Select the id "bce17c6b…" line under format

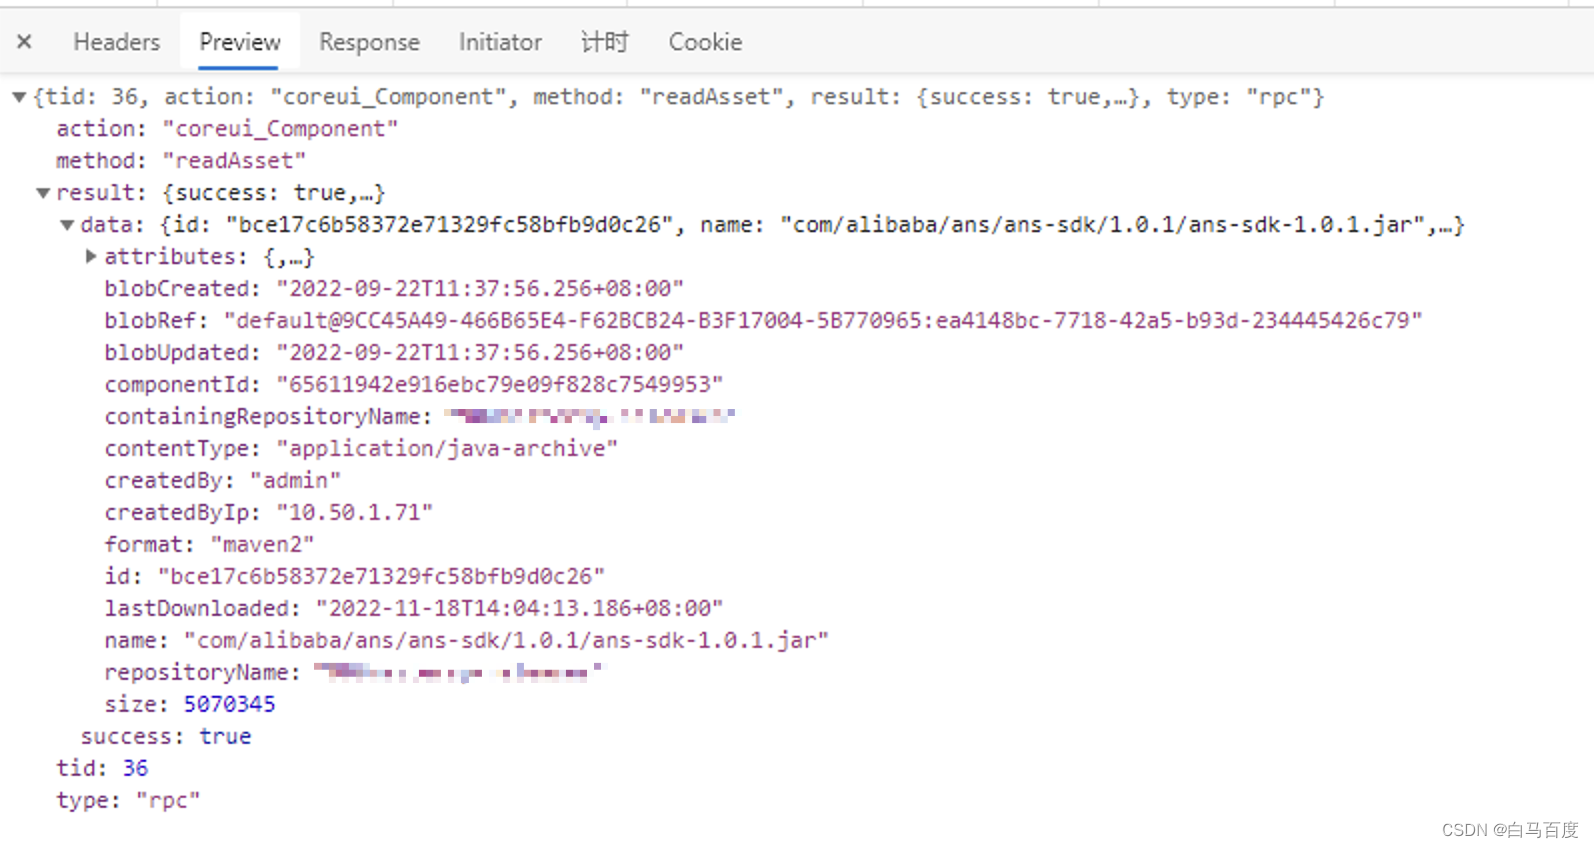pos(355,577)
